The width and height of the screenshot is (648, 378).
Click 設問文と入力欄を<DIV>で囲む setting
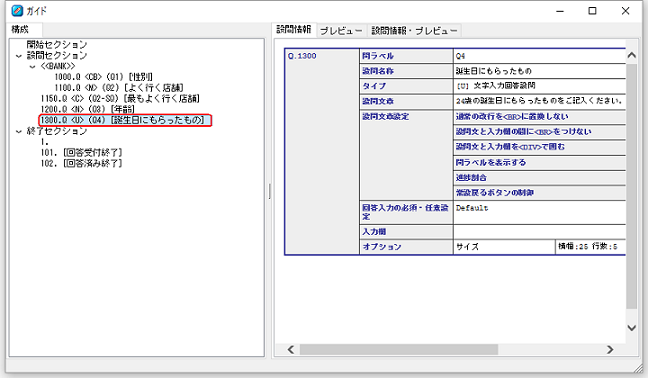(x=540, y=147)
